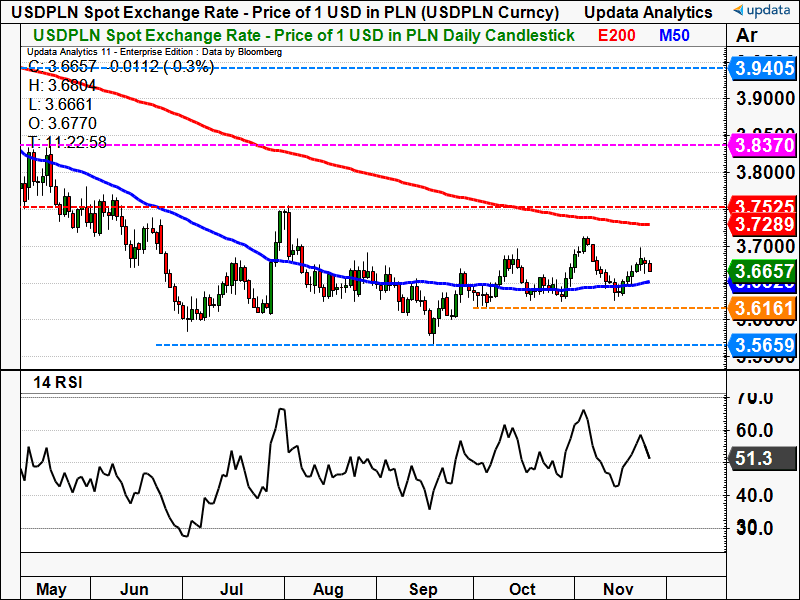Click the Updata Analytics header text
Screen dimensions: 800x600
point(650,12)
